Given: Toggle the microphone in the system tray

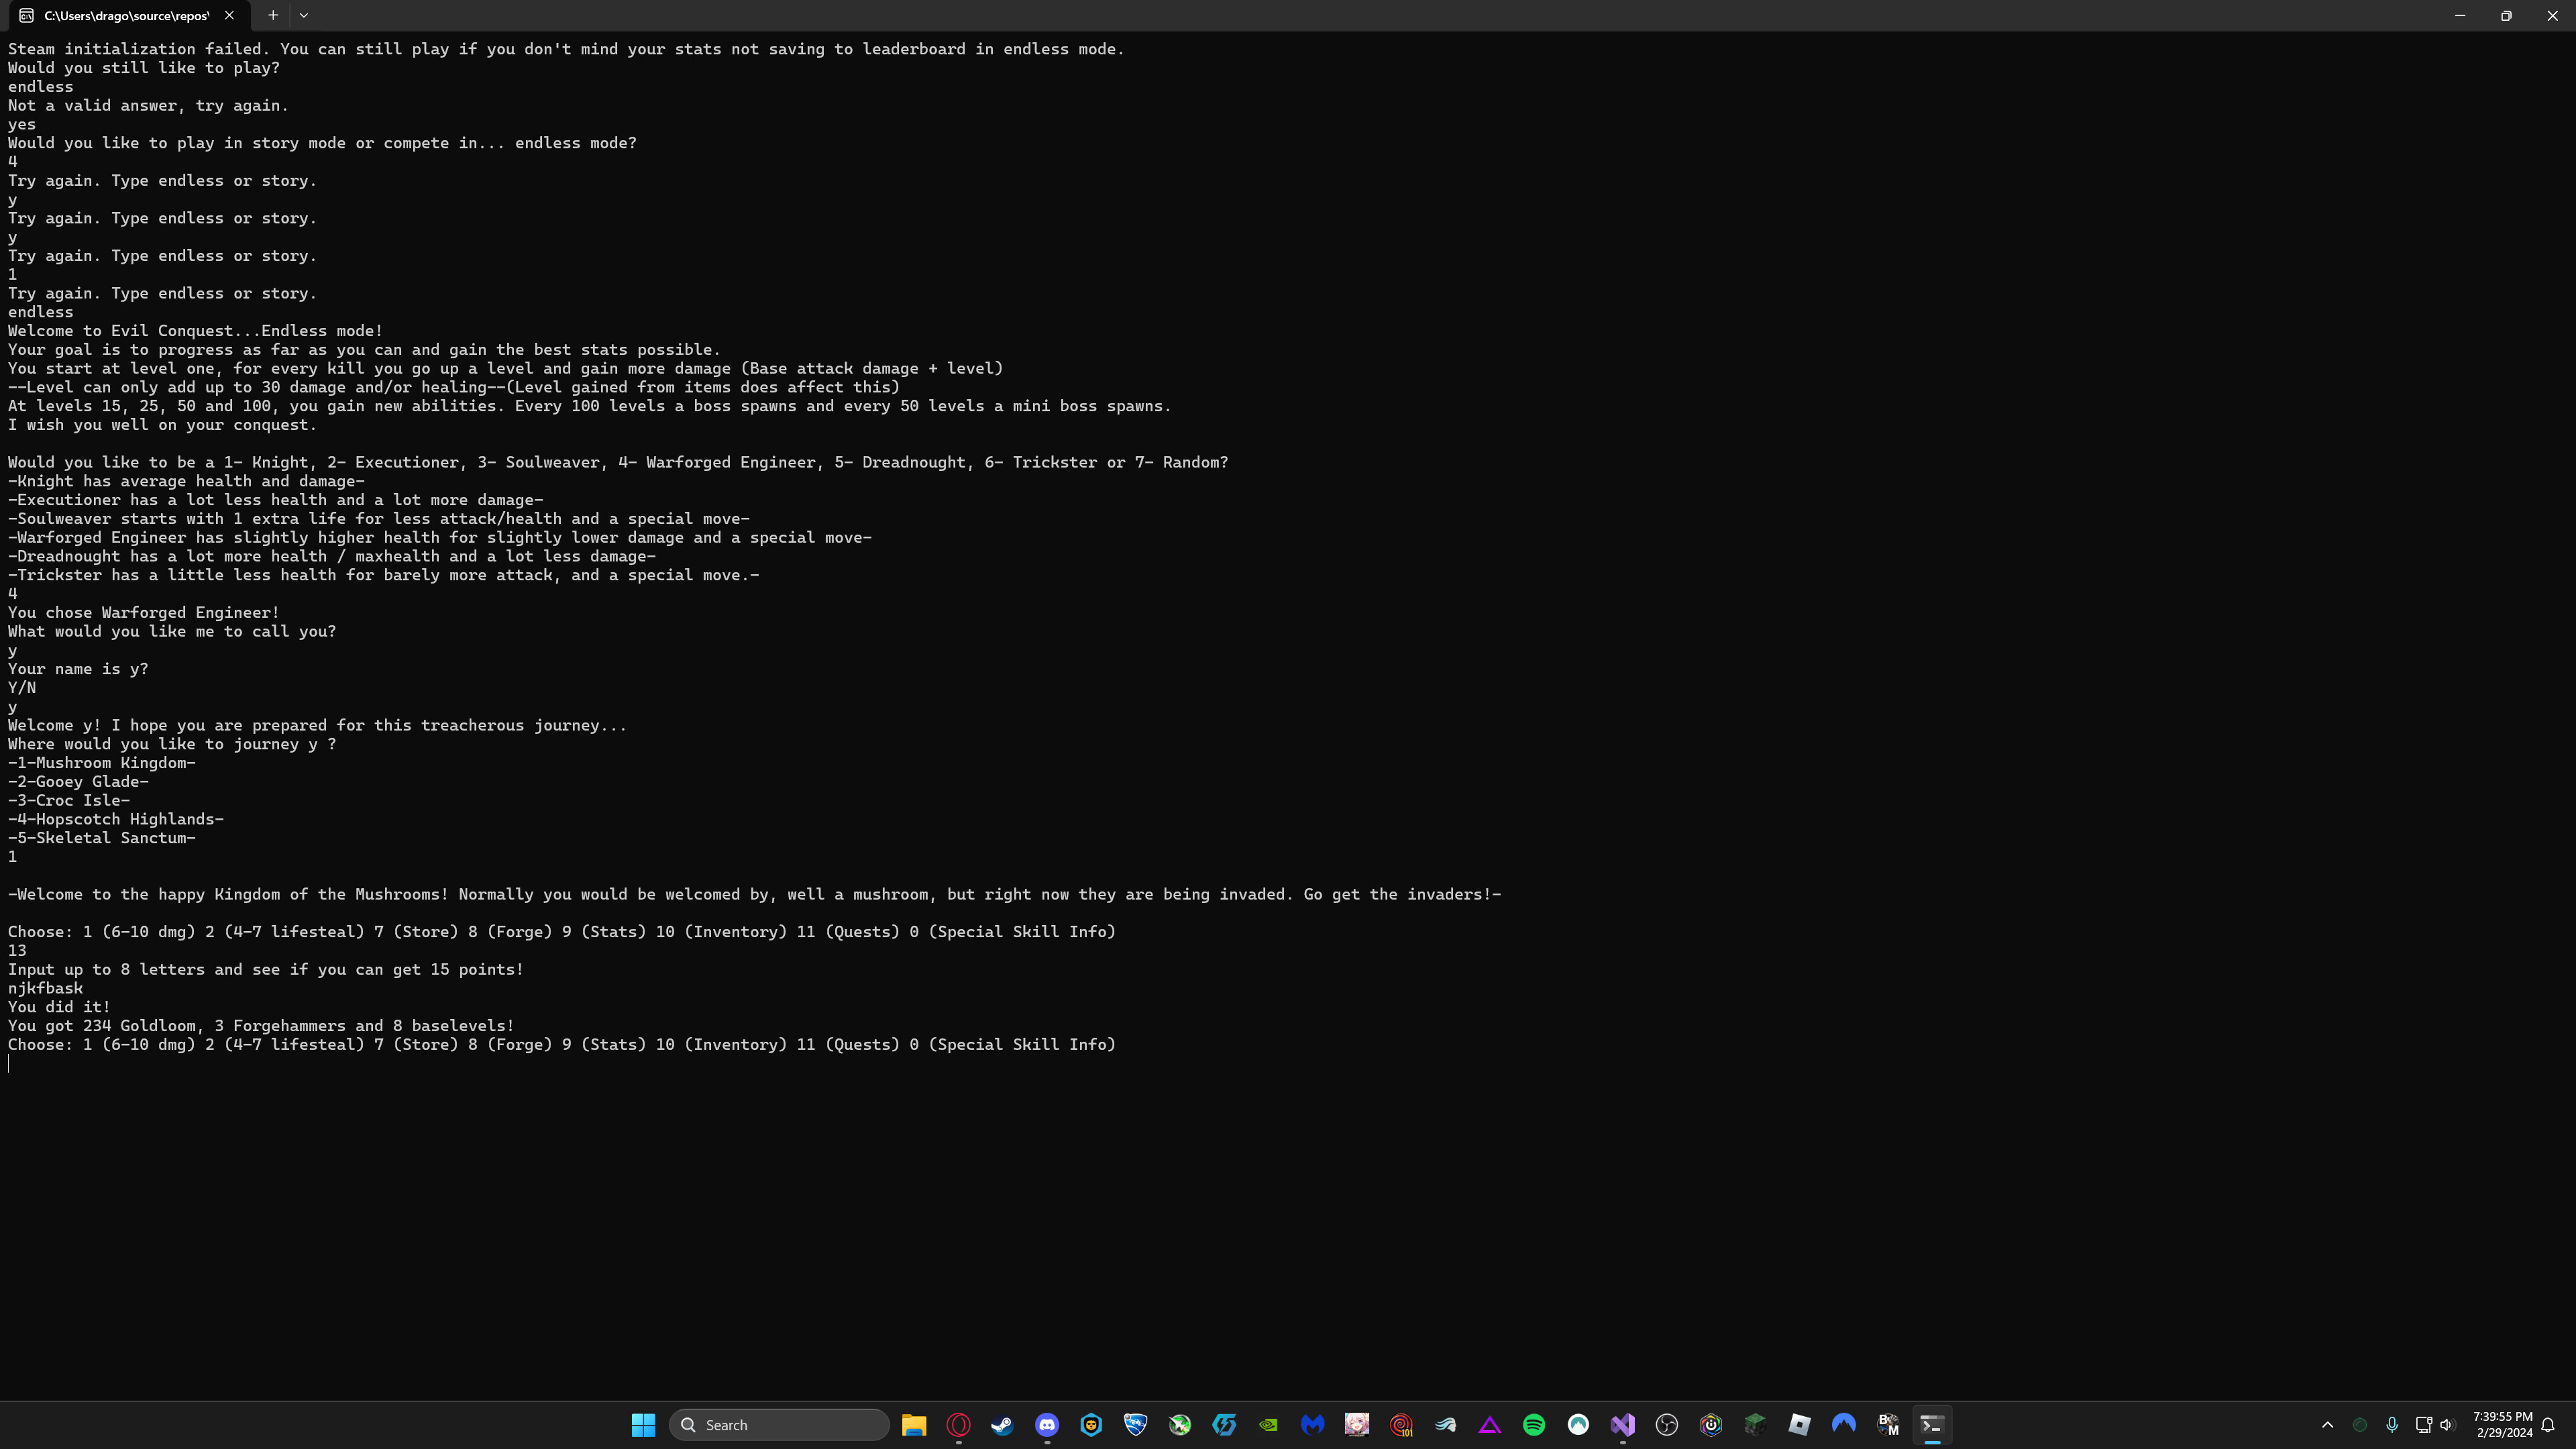Looking at the screenshot, I should [x=2391, y=1425].
